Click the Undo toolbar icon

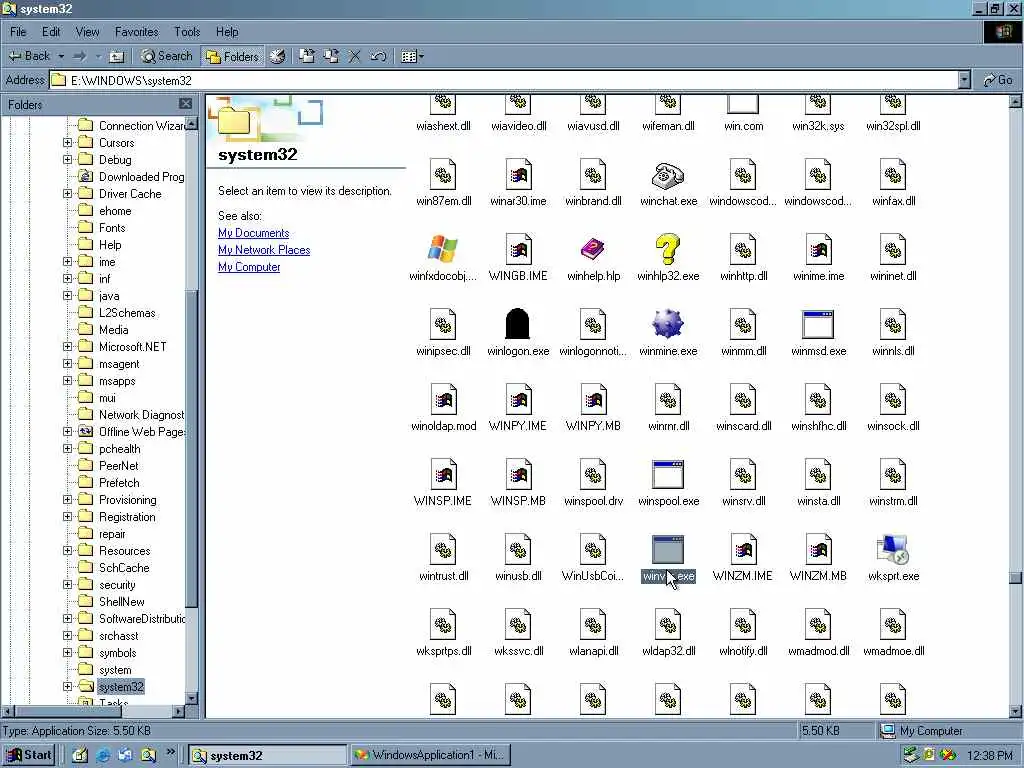click(x=378, y=57)
